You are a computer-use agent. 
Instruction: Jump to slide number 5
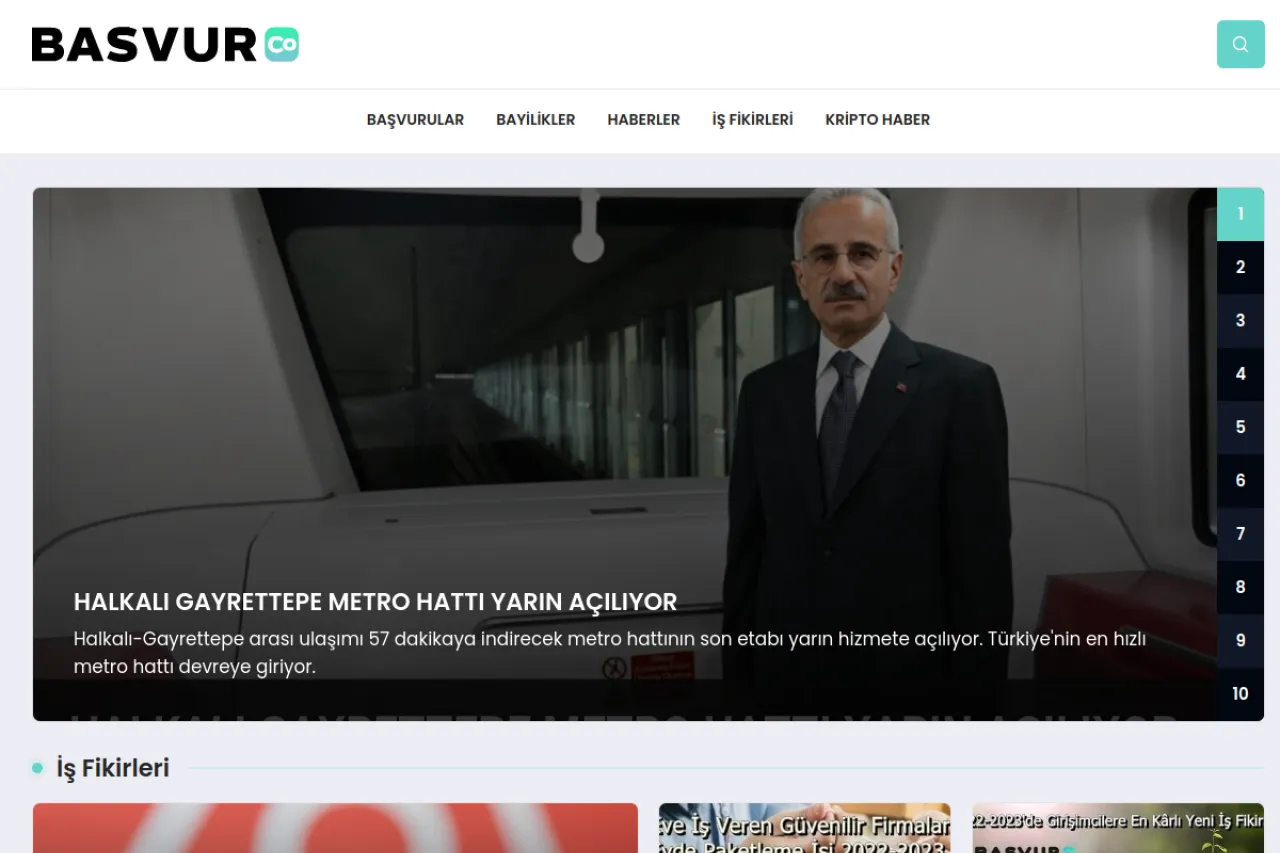[x=1240, y=427]
